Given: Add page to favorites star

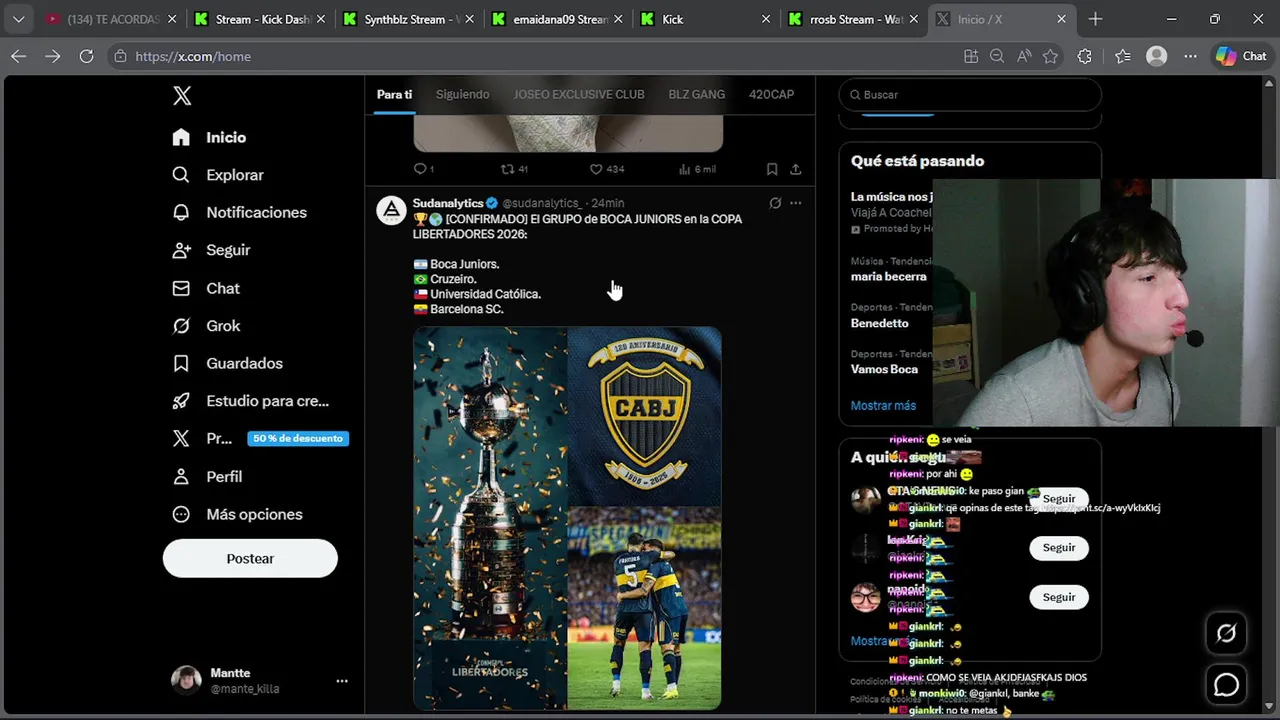Looking at the screenshot, I should coord(1050,56).
